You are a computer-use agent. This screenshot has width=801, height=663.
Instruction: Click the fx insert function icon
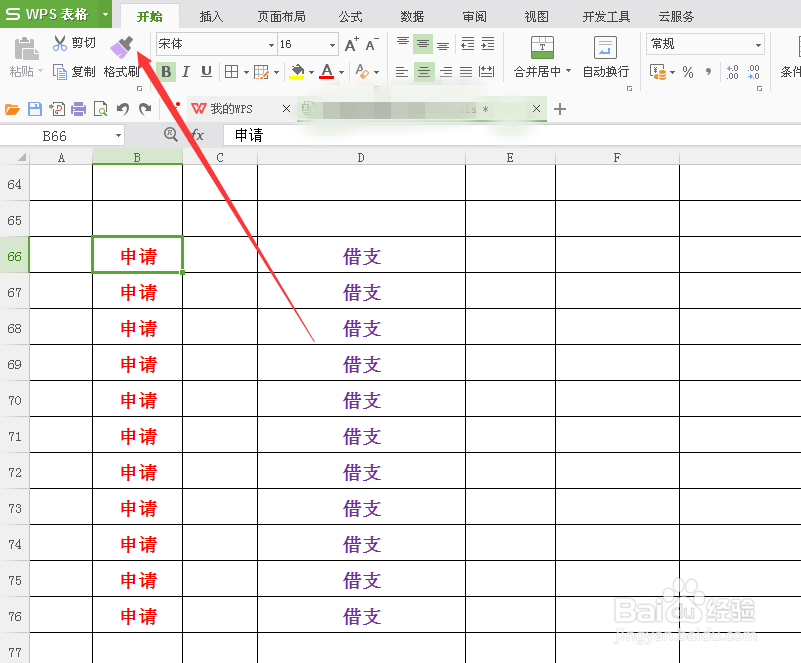(197, 135)
